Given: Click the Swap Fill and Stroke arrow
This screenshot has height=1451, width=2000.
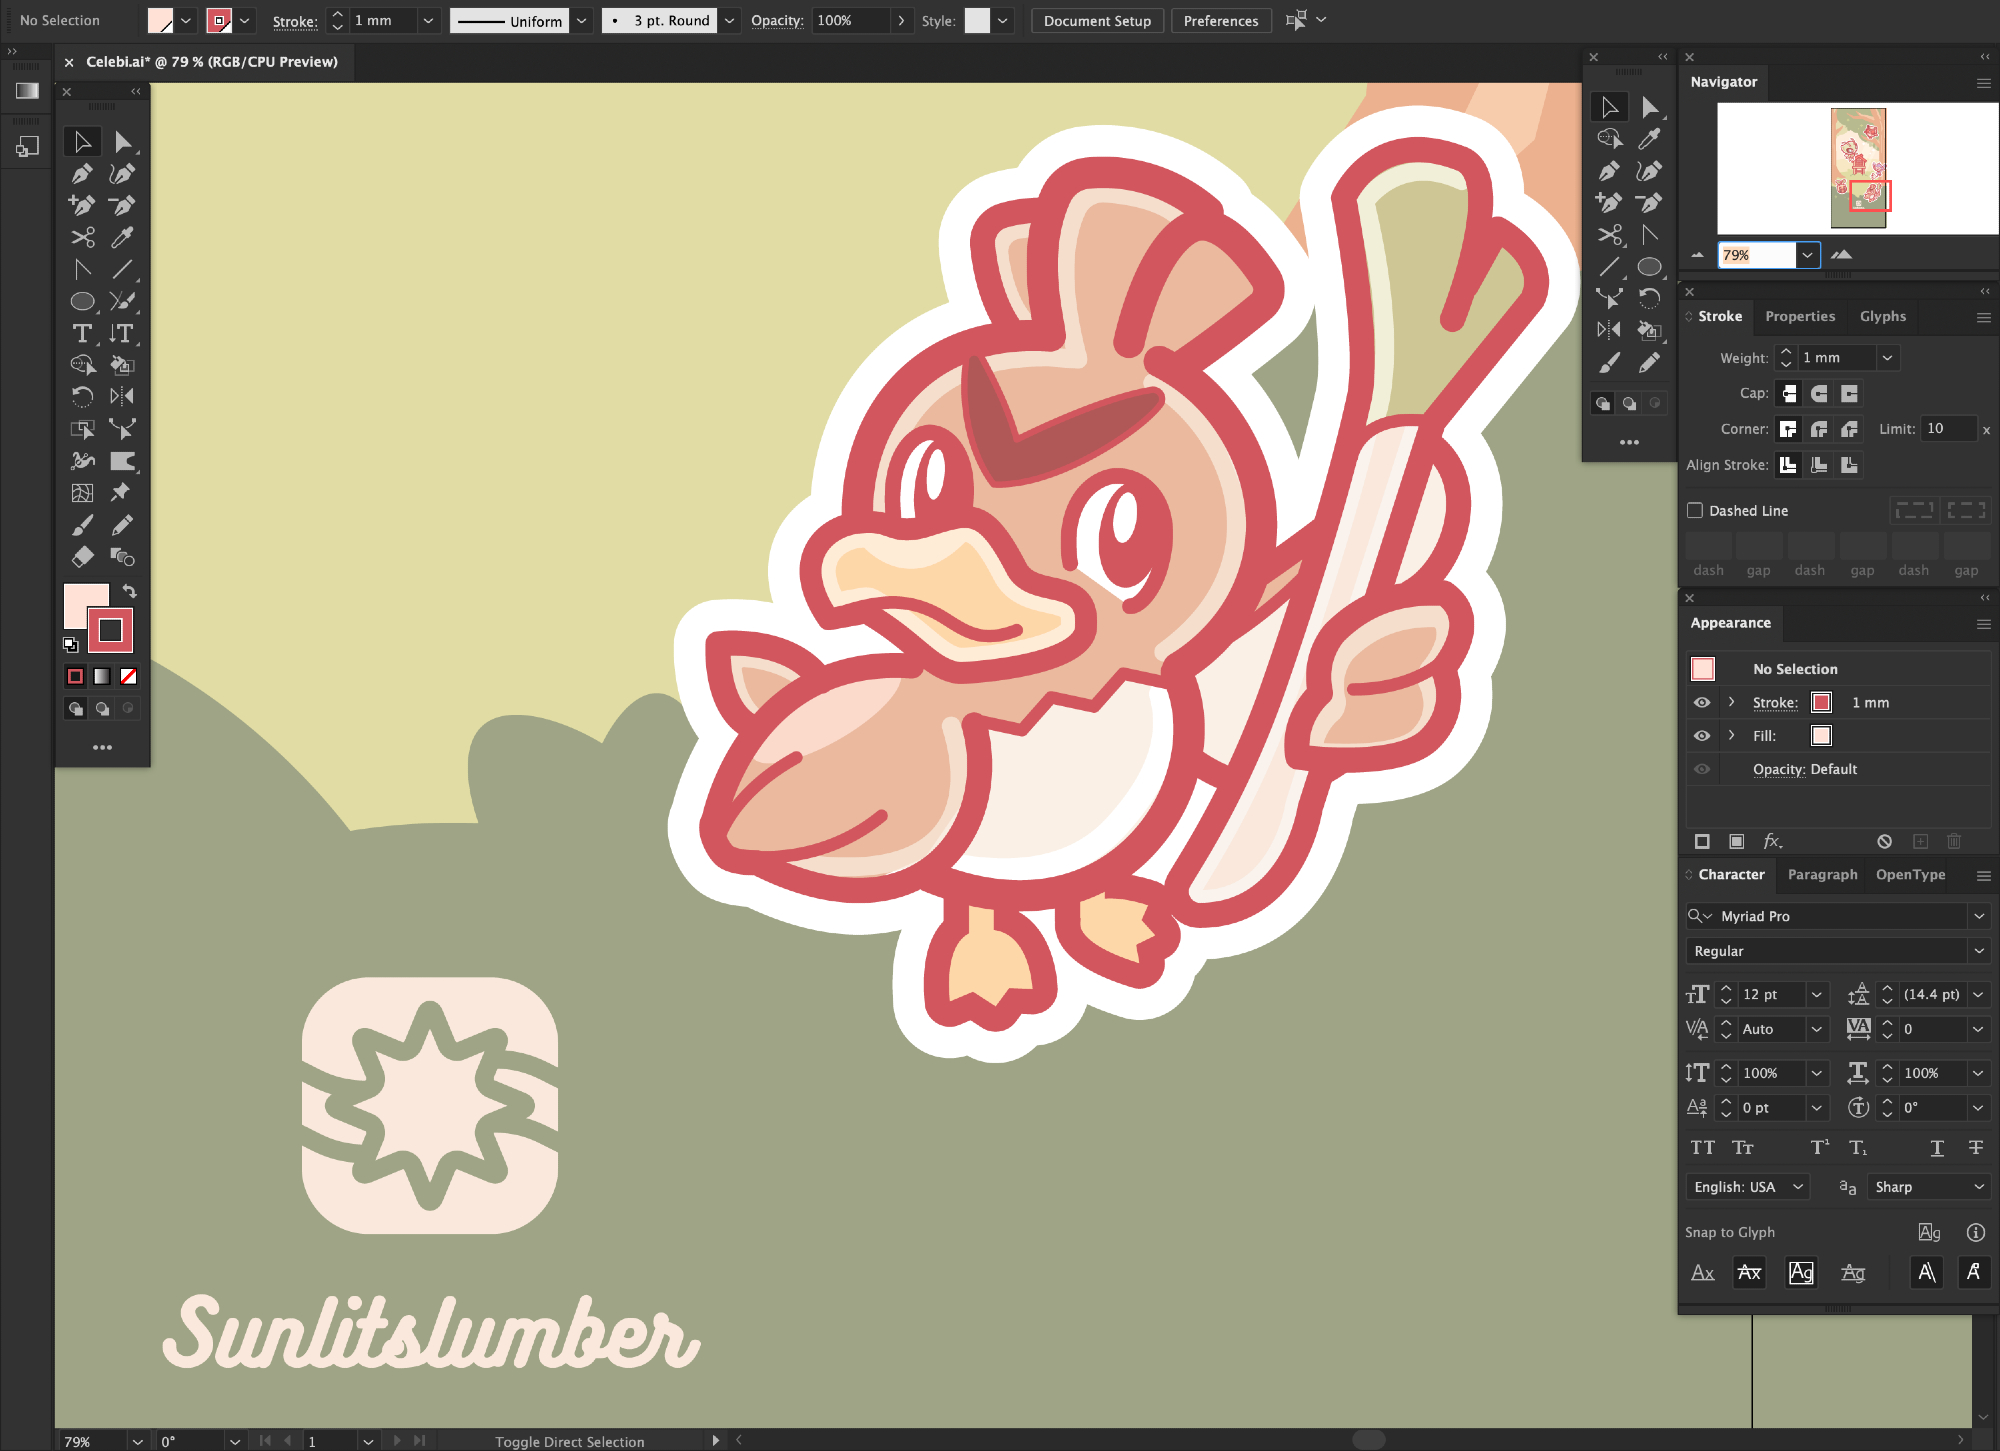Looking at the screenshot, I should tap(130, 591).
